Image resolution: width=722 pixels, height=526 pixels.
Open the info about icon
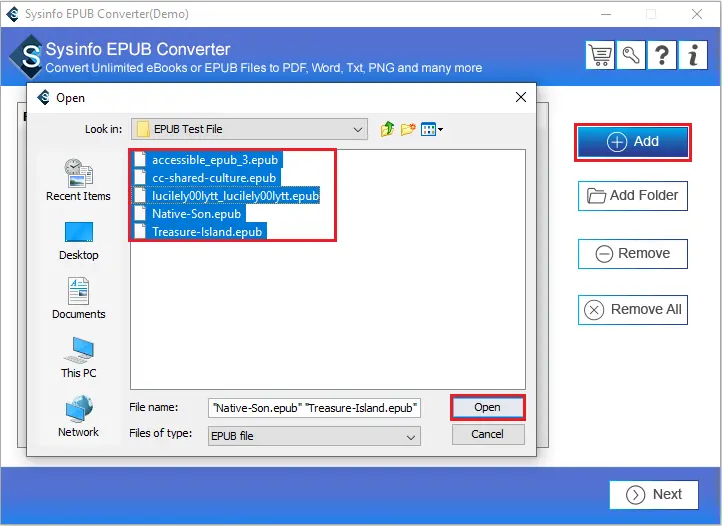(x=693, y=55)
